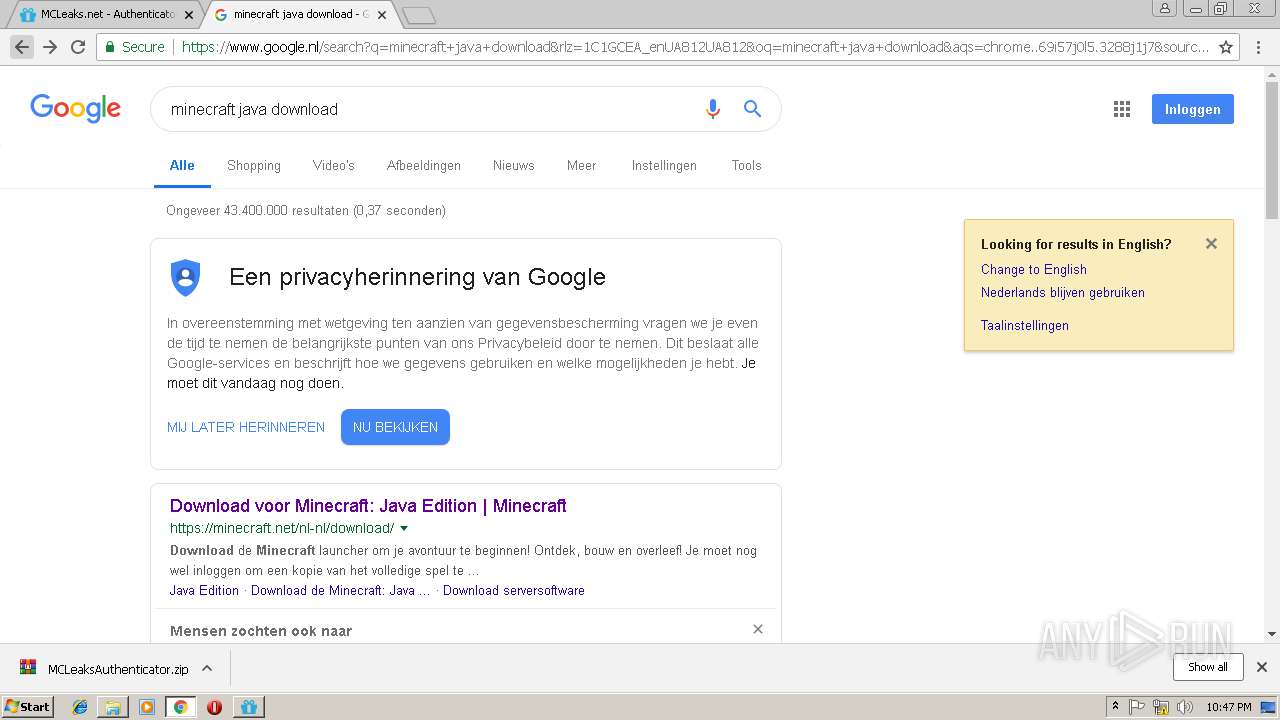
Task: Start voice search with microphone icon
Action: point(712,109)
